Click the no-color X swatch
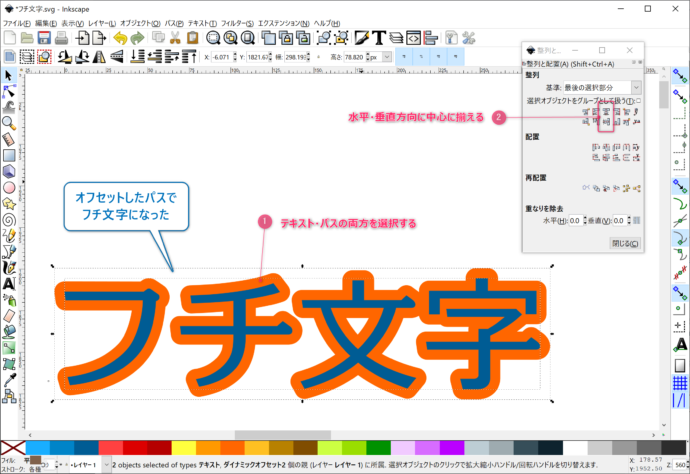The width and height of the screenshot is (690, 474). 13,448
